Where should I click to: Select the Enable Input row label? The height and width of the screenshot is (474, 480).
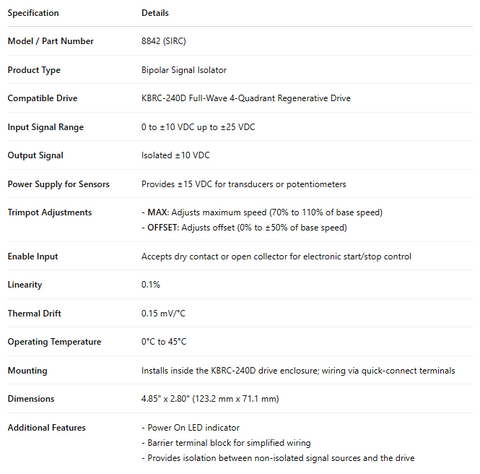(x=33, y=257)
